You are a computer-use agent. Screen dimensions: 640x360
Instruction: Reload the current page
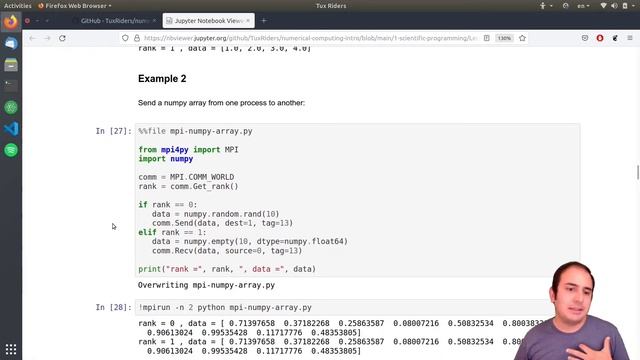(62, 38)
